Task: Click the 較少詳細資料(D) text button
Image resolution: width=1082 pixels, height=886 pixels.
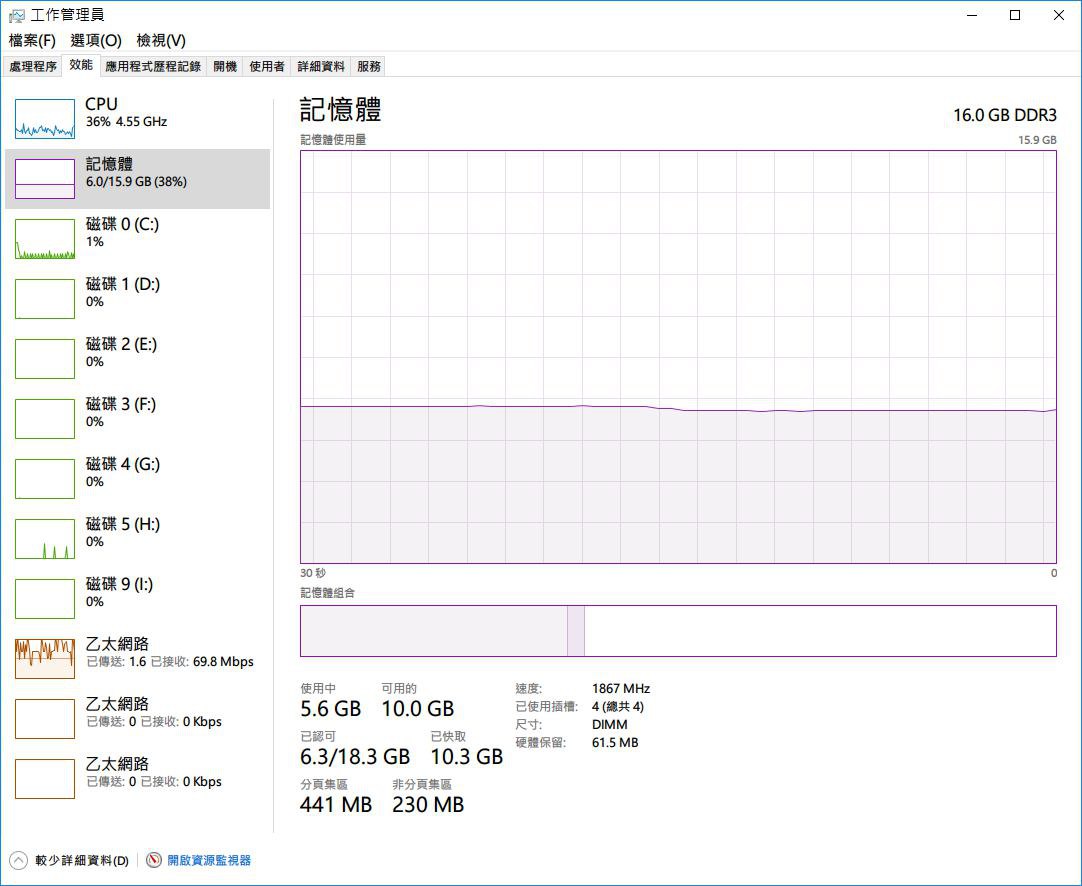Action: pos(82,860)
